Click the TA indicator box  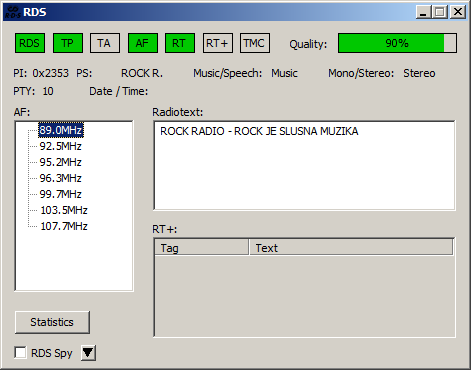[105, 43]
